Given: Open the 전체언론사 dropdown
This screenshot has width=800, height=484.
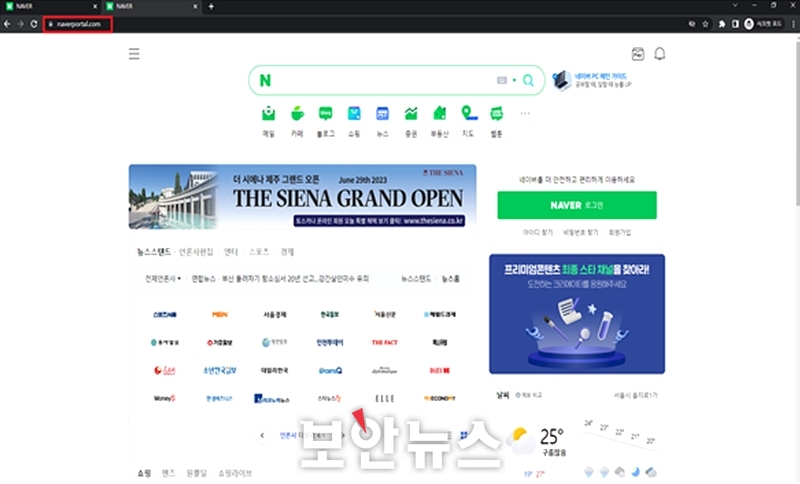Looking at the screenshot, I should pos(163,278).
